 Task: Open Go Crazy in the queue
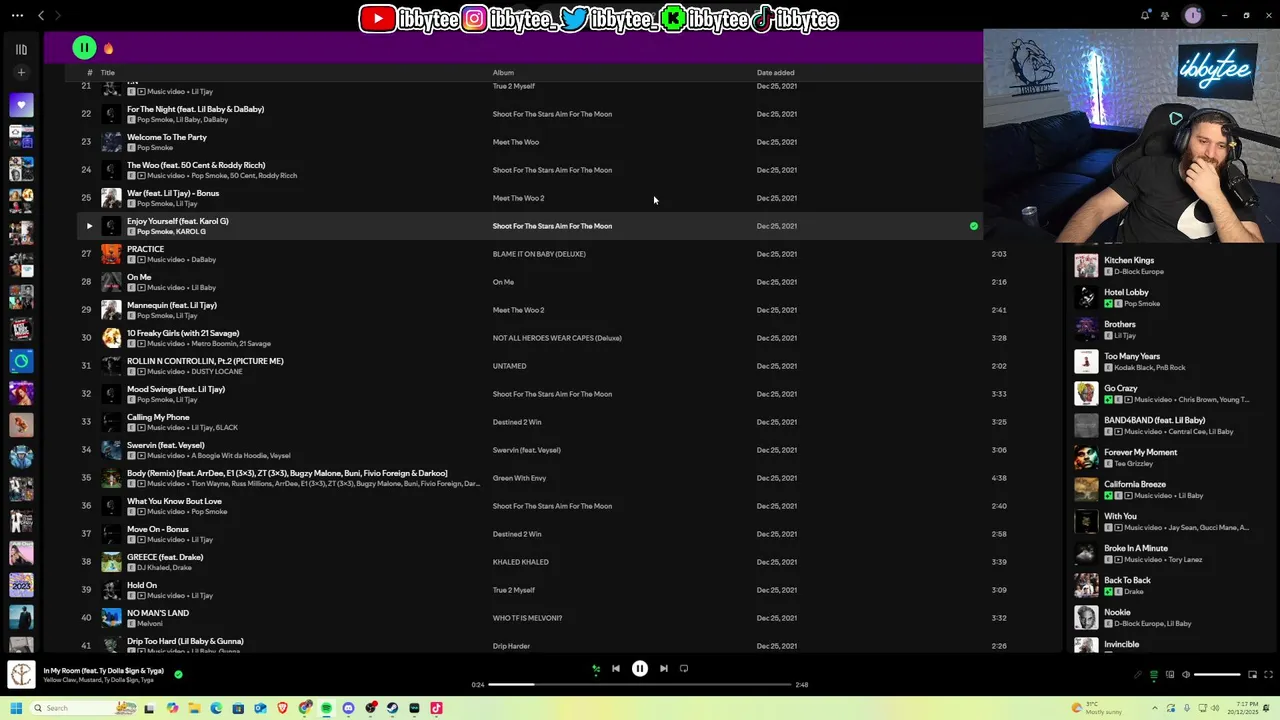point(1121,388)
